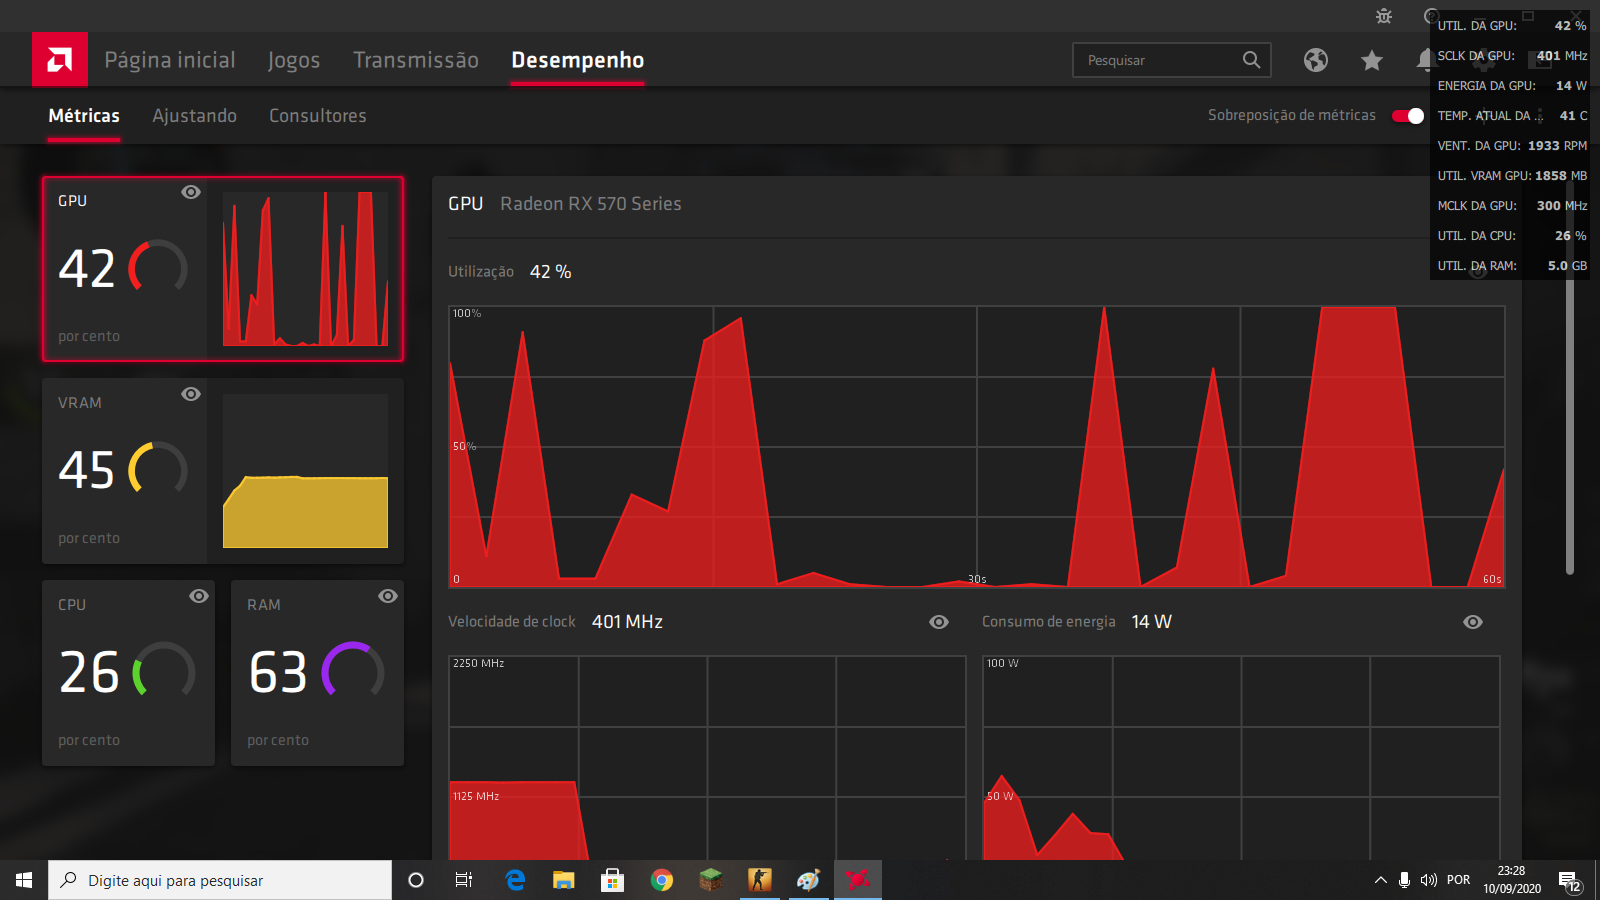1600x900 pixels.
Task: Launch Google Chrome from taskbar
Action: (x=661, y=880)
